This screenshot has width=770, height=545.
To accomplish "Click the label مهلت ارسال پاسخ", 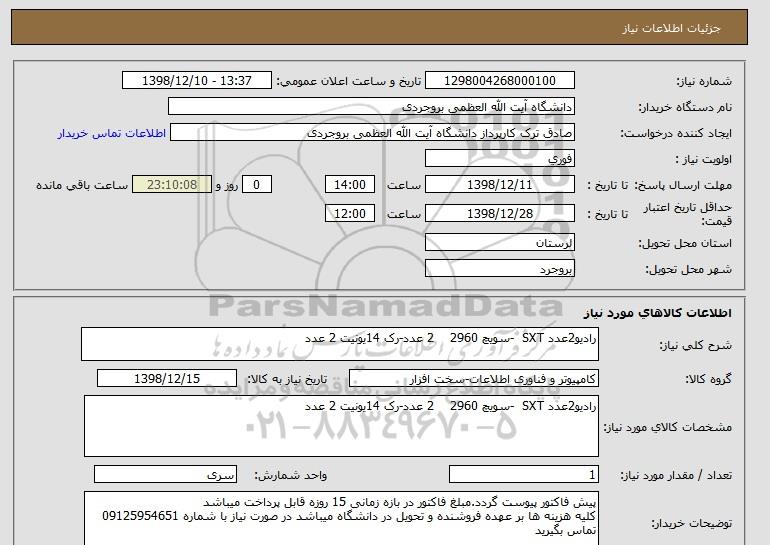I will 684,185.
